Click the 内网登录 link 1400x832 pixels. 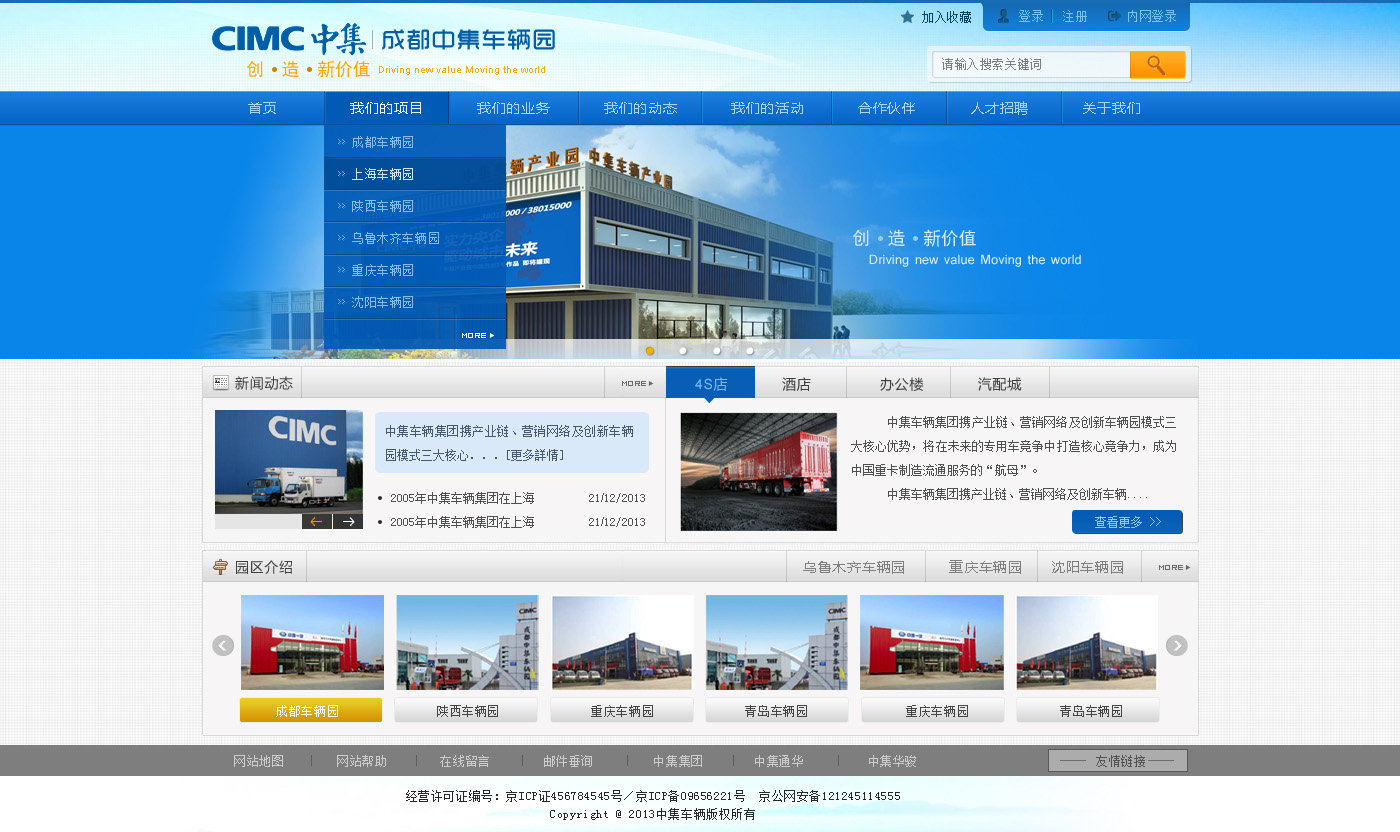(x=1152, y=16)
